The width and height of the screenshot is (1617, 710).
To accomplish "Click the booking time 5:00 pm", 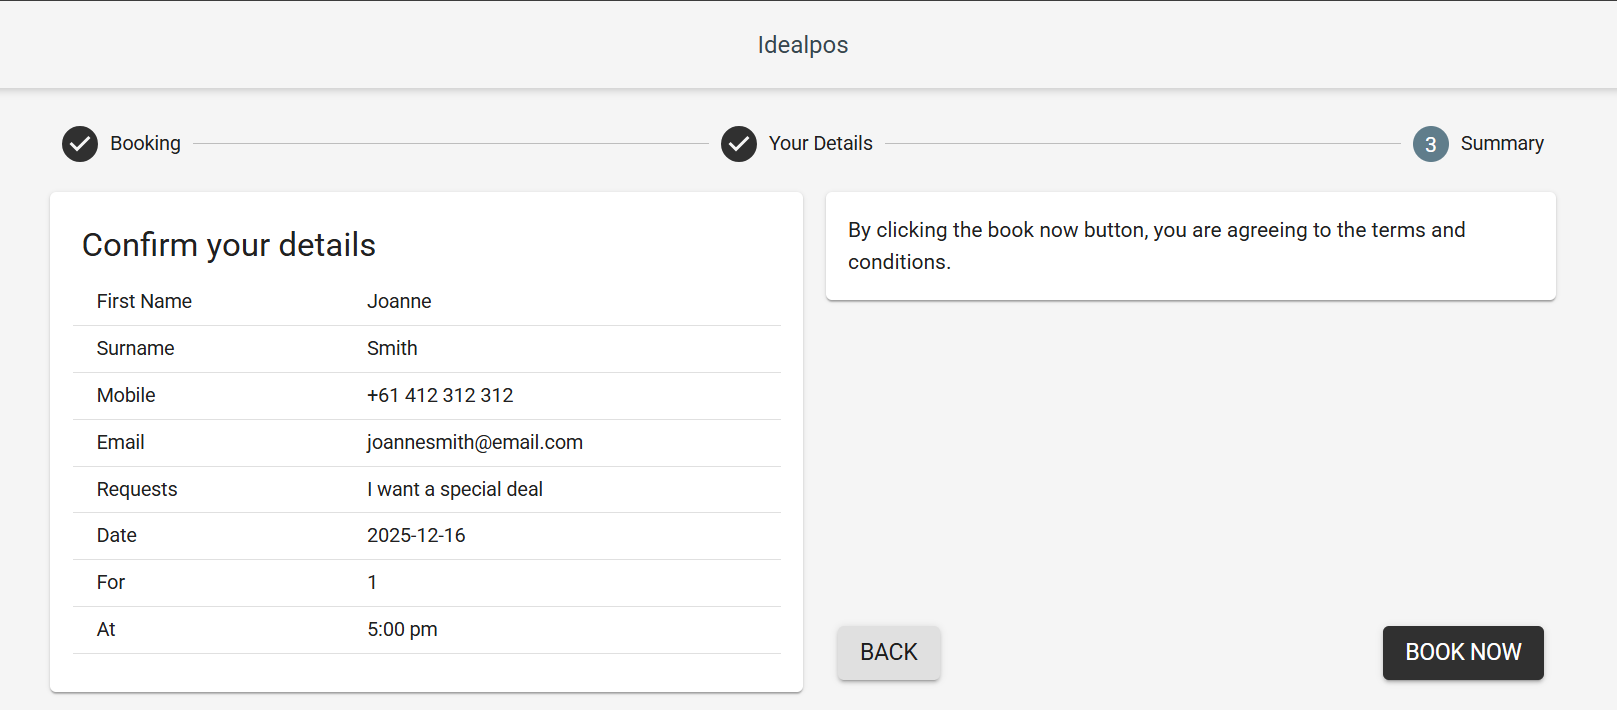I will coord(402,629).
